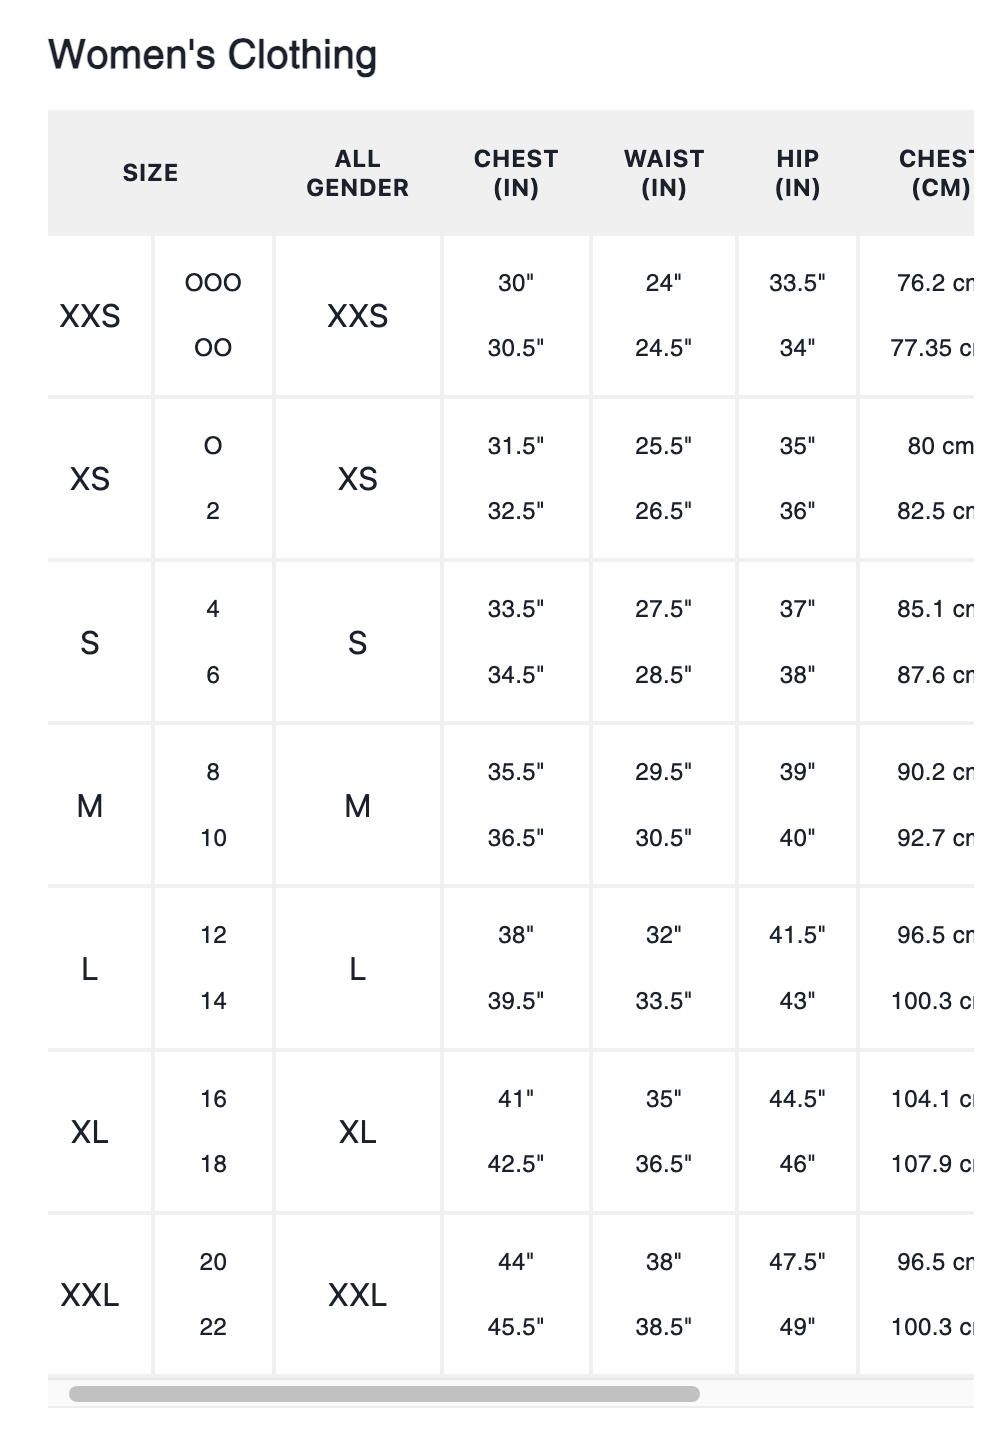The width and height of the screenshot is (996, 1448).
Task: Click the CHEST (IN) column header
Action: (x=516, y=173)
